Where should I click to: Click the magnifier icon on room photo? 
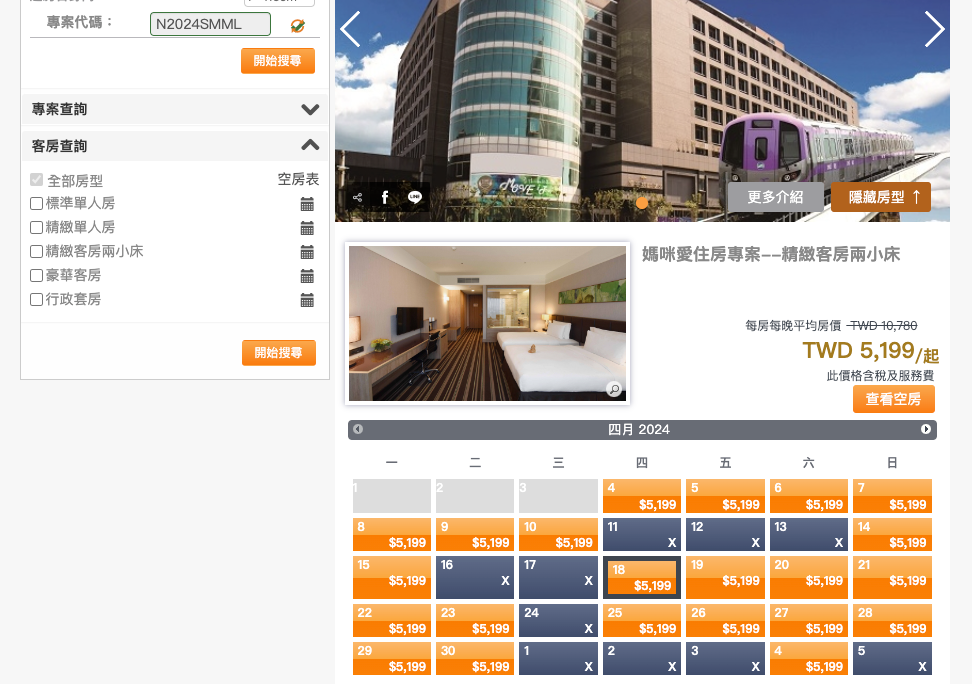click(614, 389)
